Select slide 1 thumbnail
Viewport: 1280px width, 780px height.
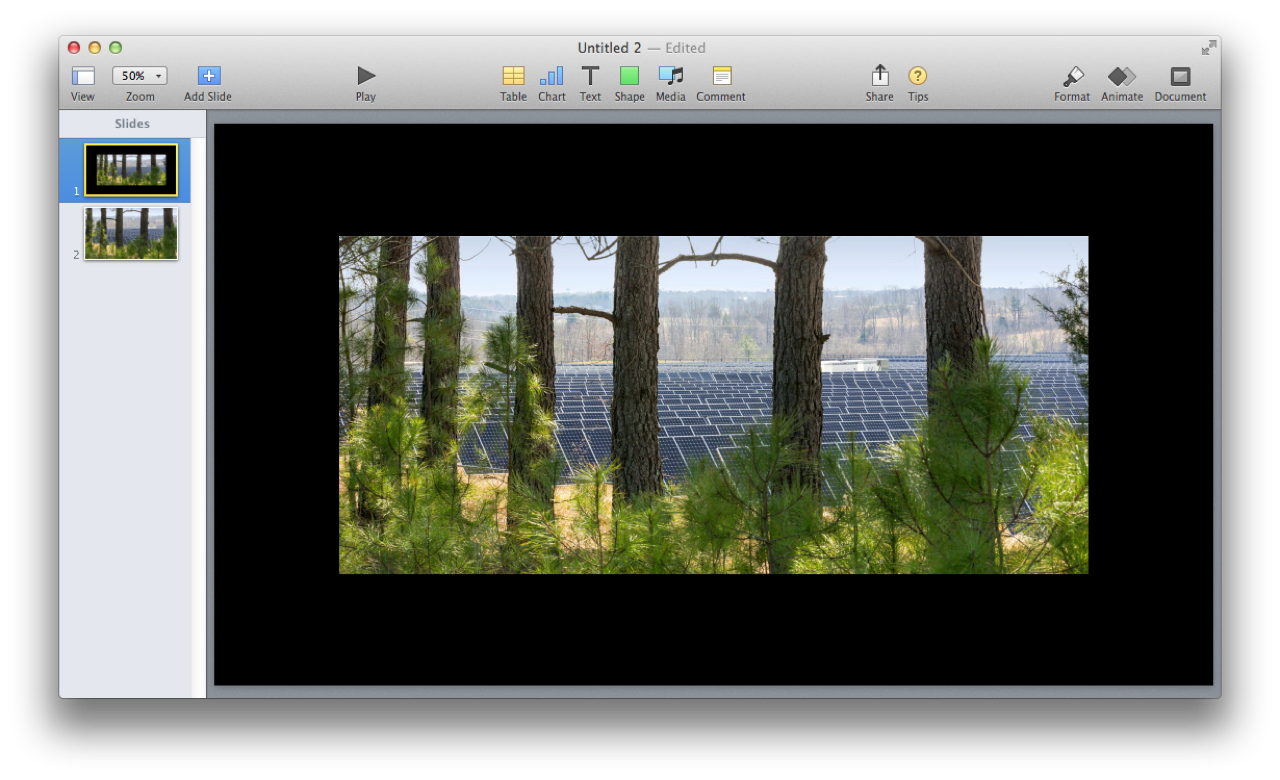click(x=131, y=170)
